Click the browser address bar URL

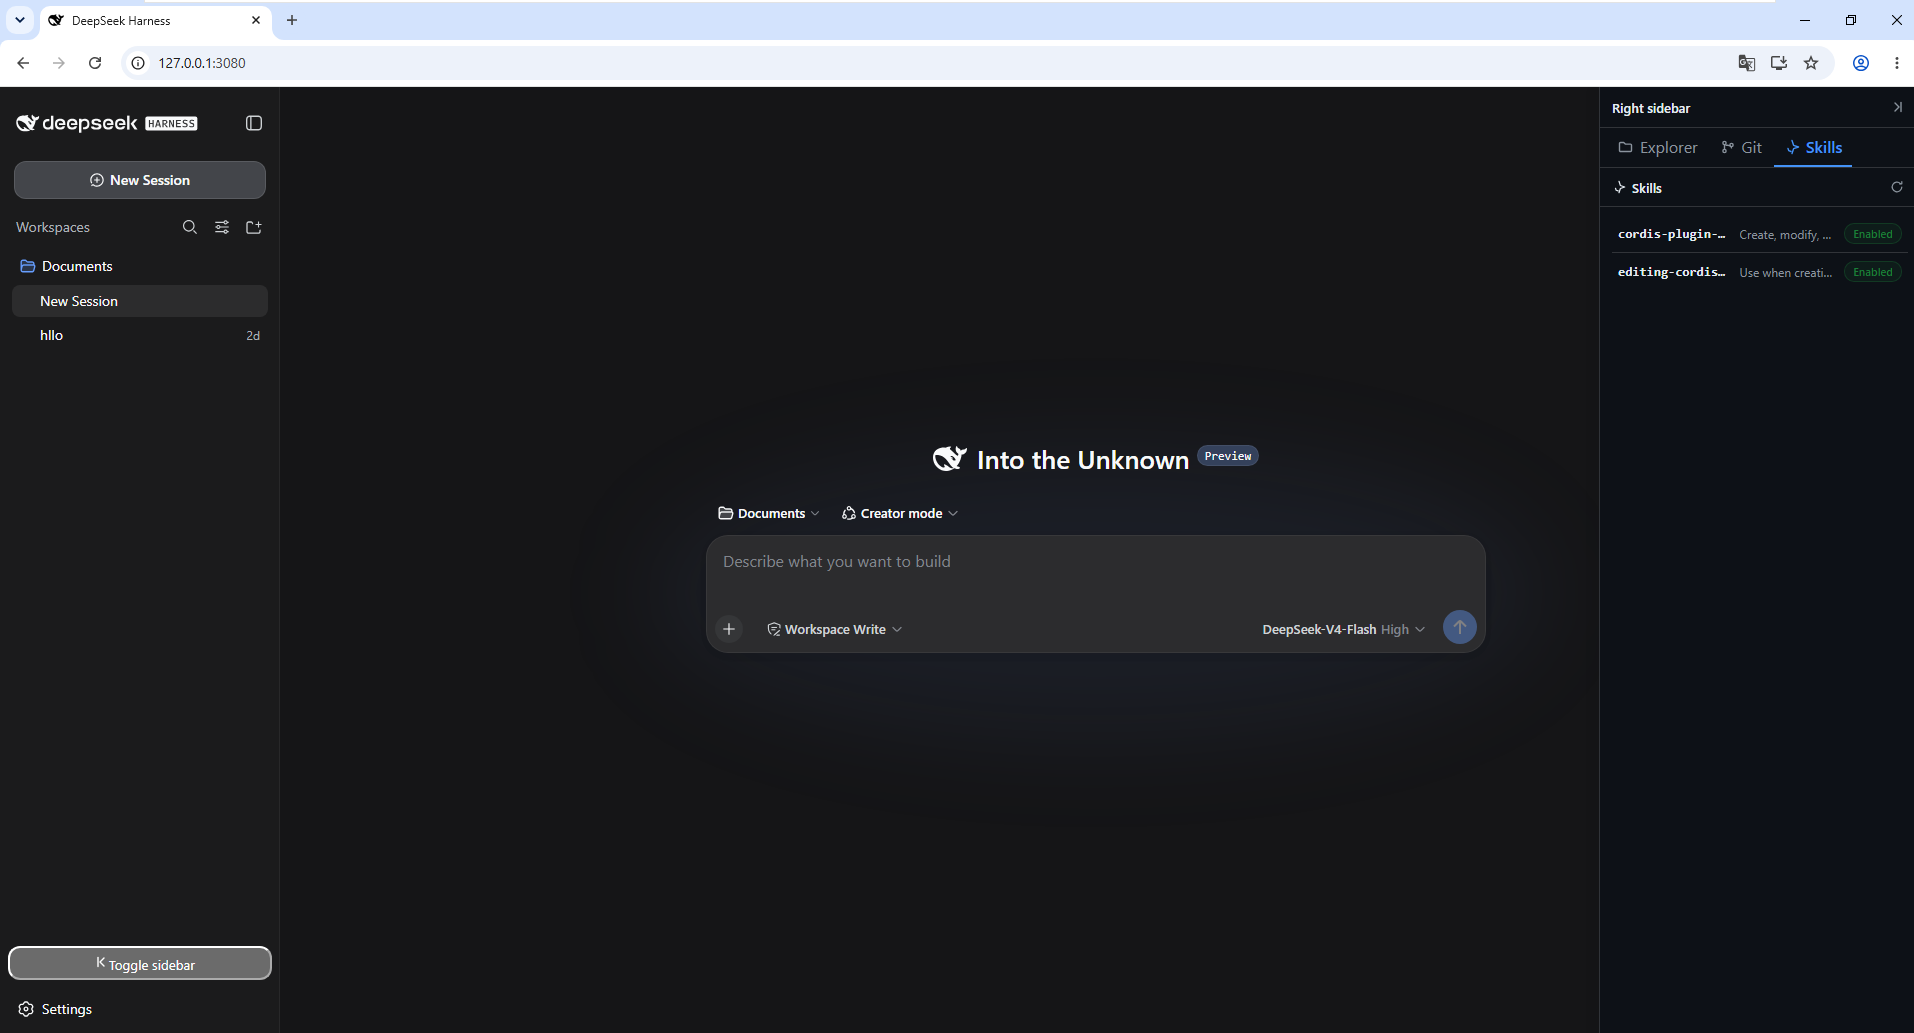pos(202,63)
